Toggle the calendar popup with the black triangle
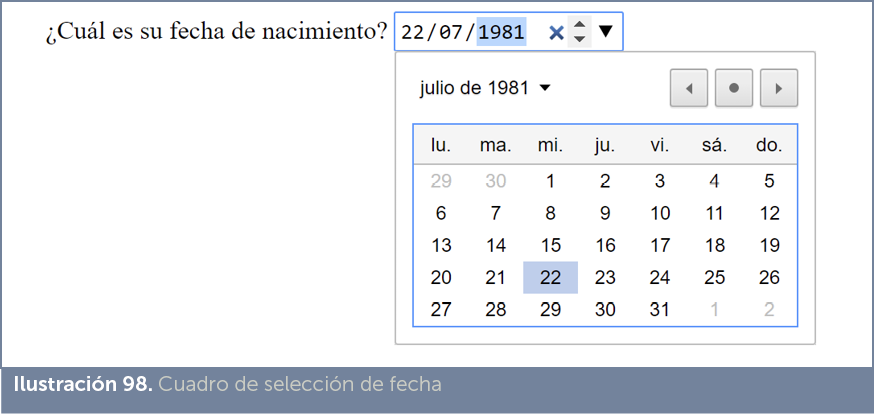This screenshot has width=874, height=415. pos(606,32)
